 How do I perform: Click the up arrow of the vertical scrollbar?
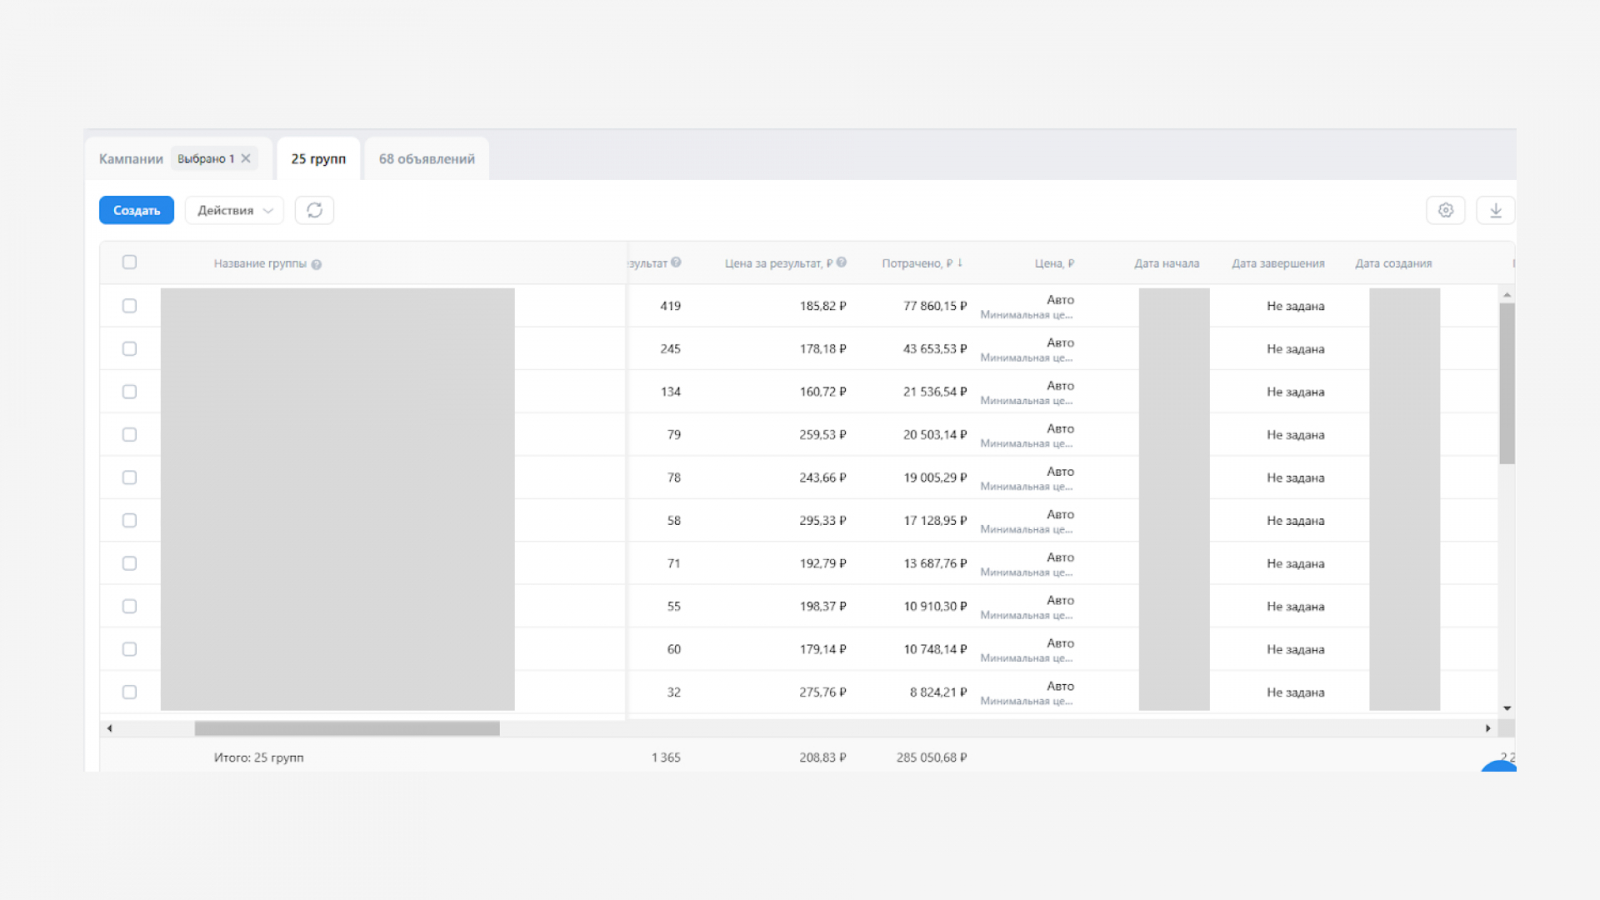[1507, 295]
